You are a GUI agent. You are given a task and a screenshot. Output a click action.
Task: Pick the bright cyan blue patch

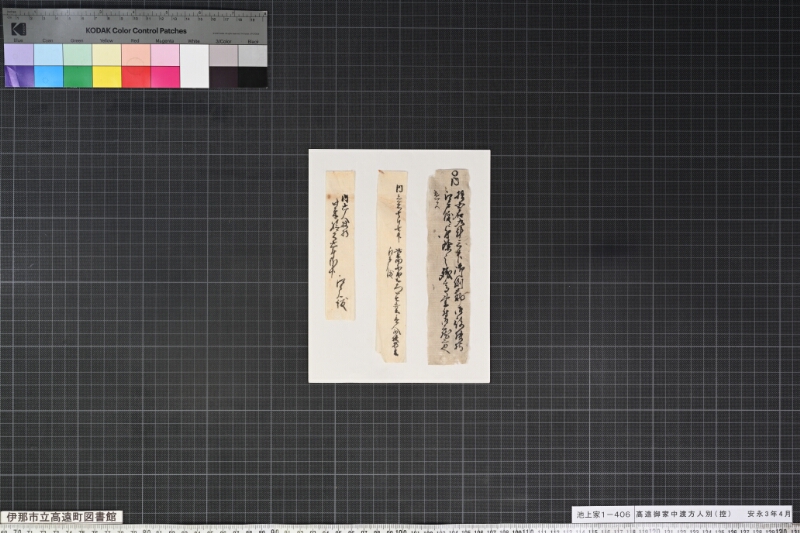tap(48, 77)
